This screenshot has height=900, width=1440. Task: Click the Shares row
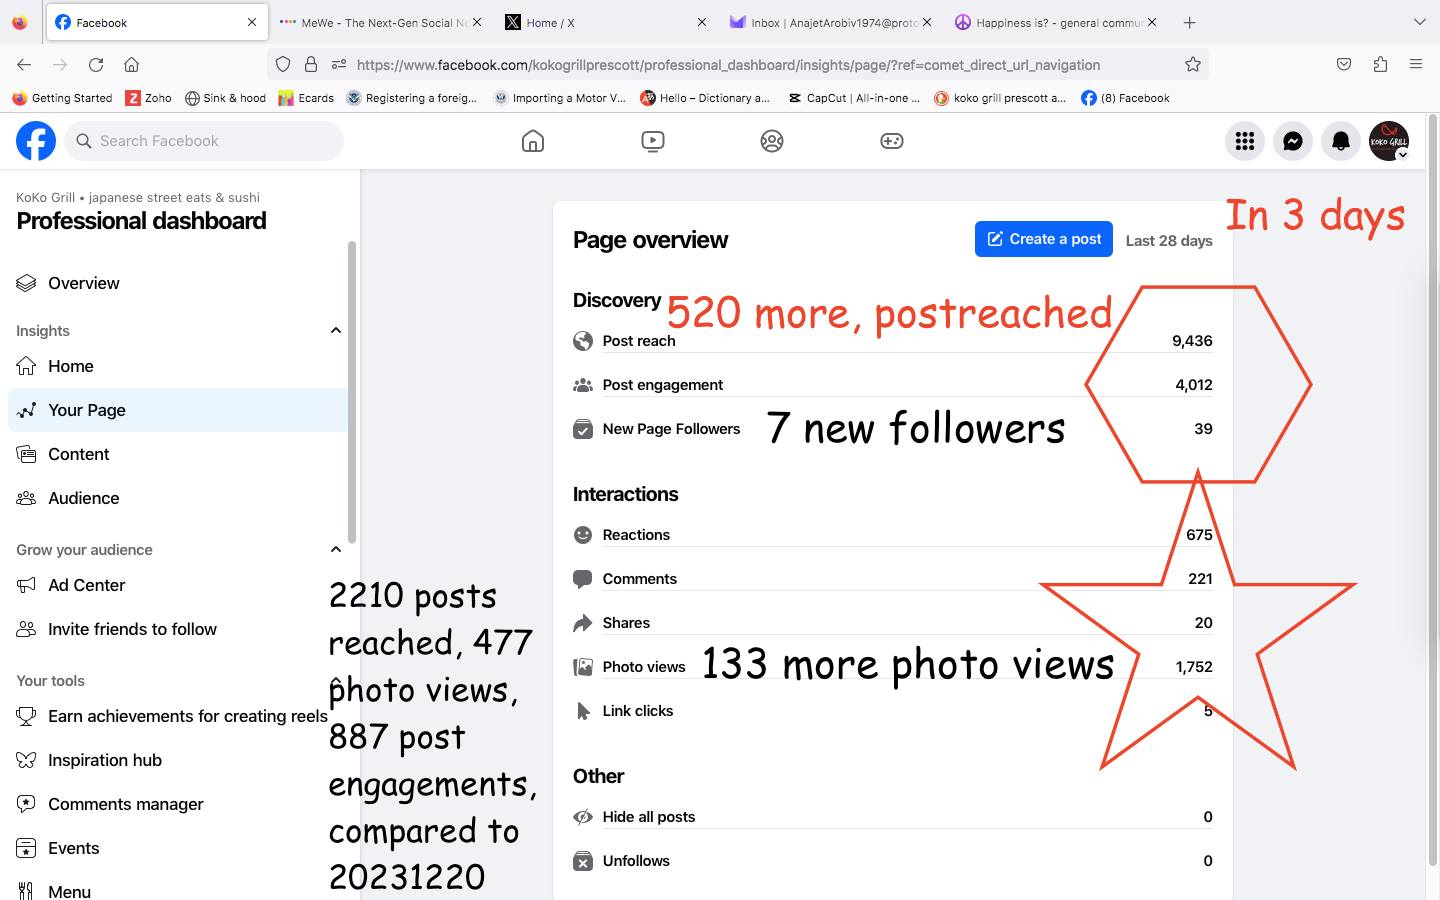(x=893, y=623)
